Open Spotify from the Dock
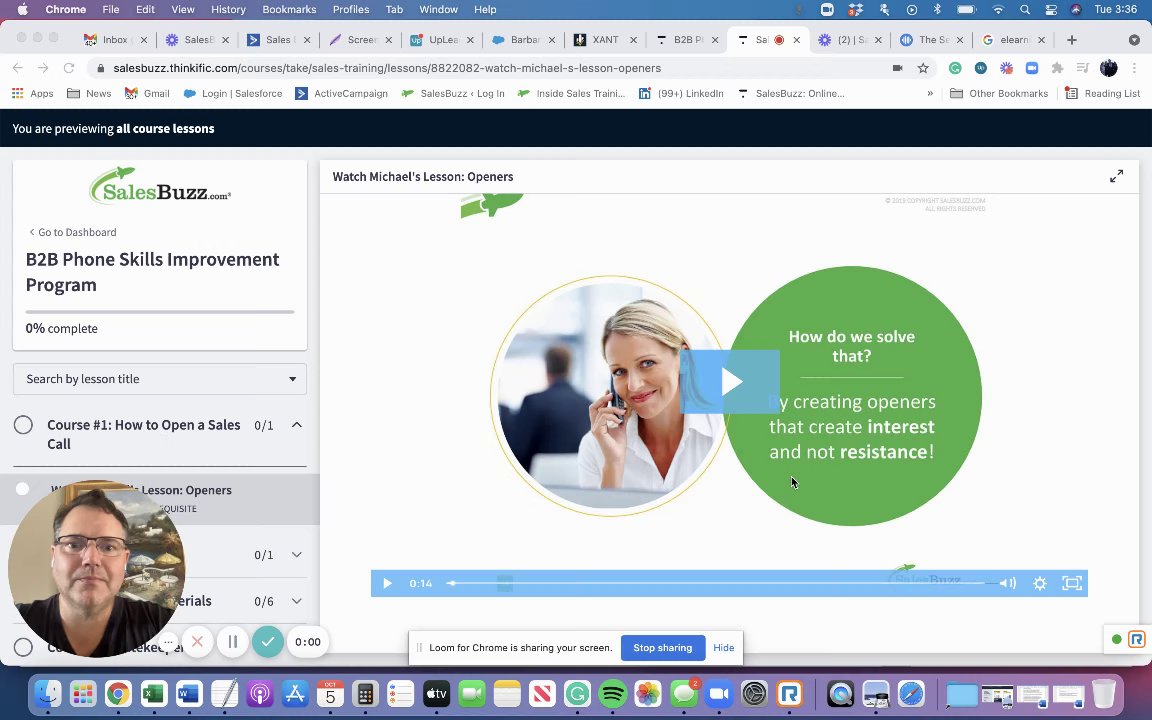 pyautogui.click(x=613, y=693)
